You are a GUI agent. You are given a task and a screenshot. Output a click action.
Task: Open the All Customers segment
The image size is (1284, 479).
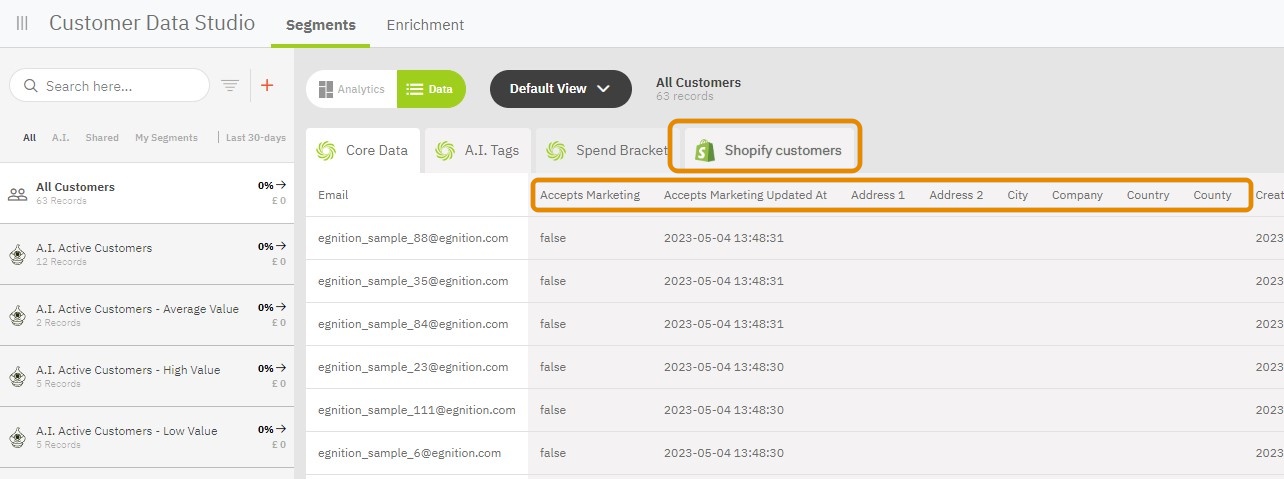tap(147, 193)
